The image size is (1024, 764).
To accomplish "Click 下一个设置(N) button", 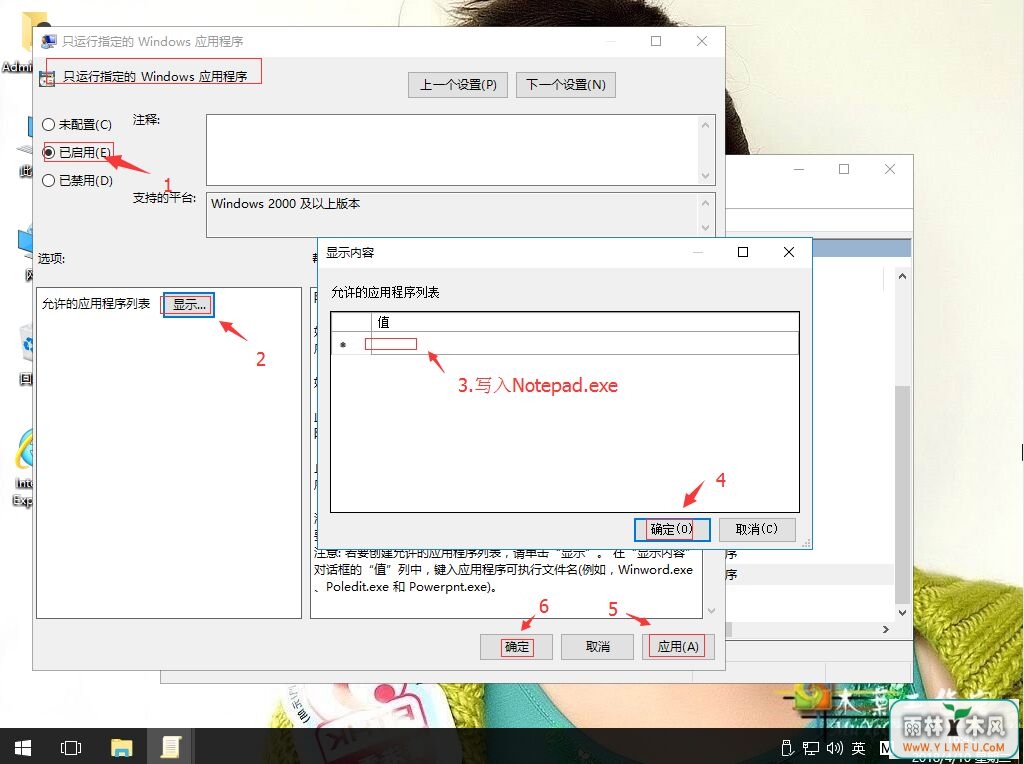I will pos(566,85).
